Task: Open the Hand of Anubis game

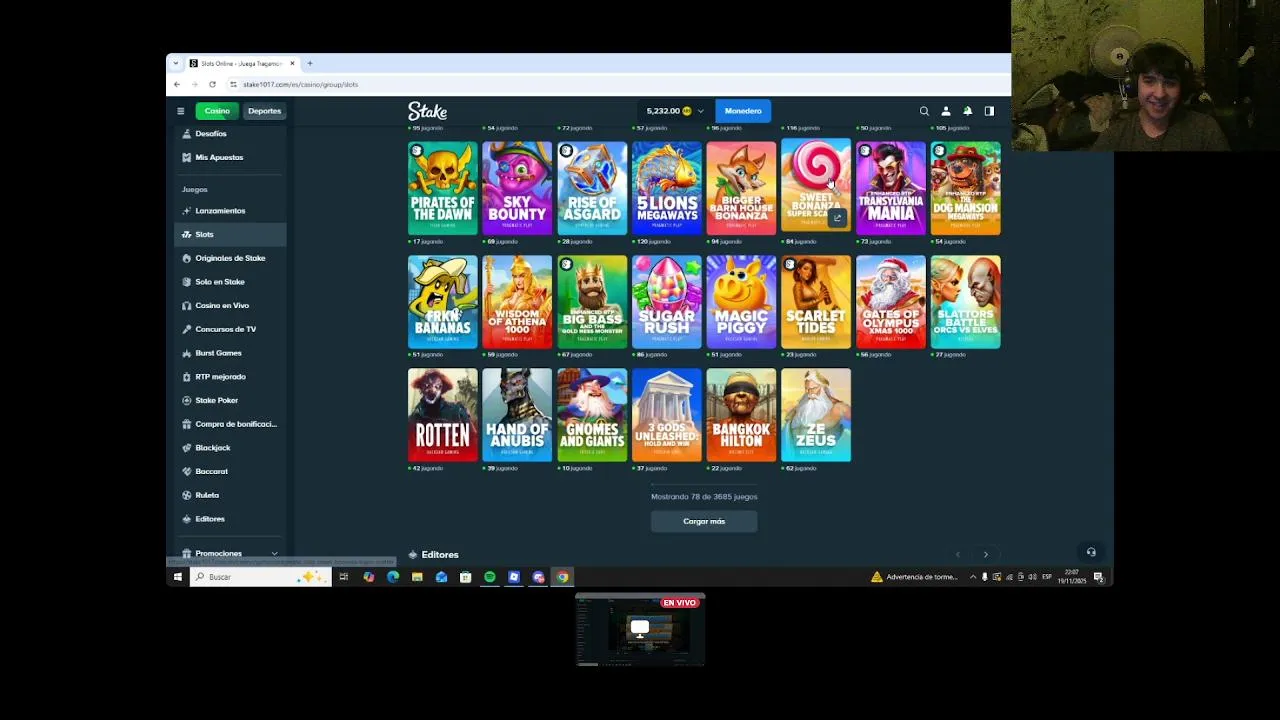Action: (517, 415)
